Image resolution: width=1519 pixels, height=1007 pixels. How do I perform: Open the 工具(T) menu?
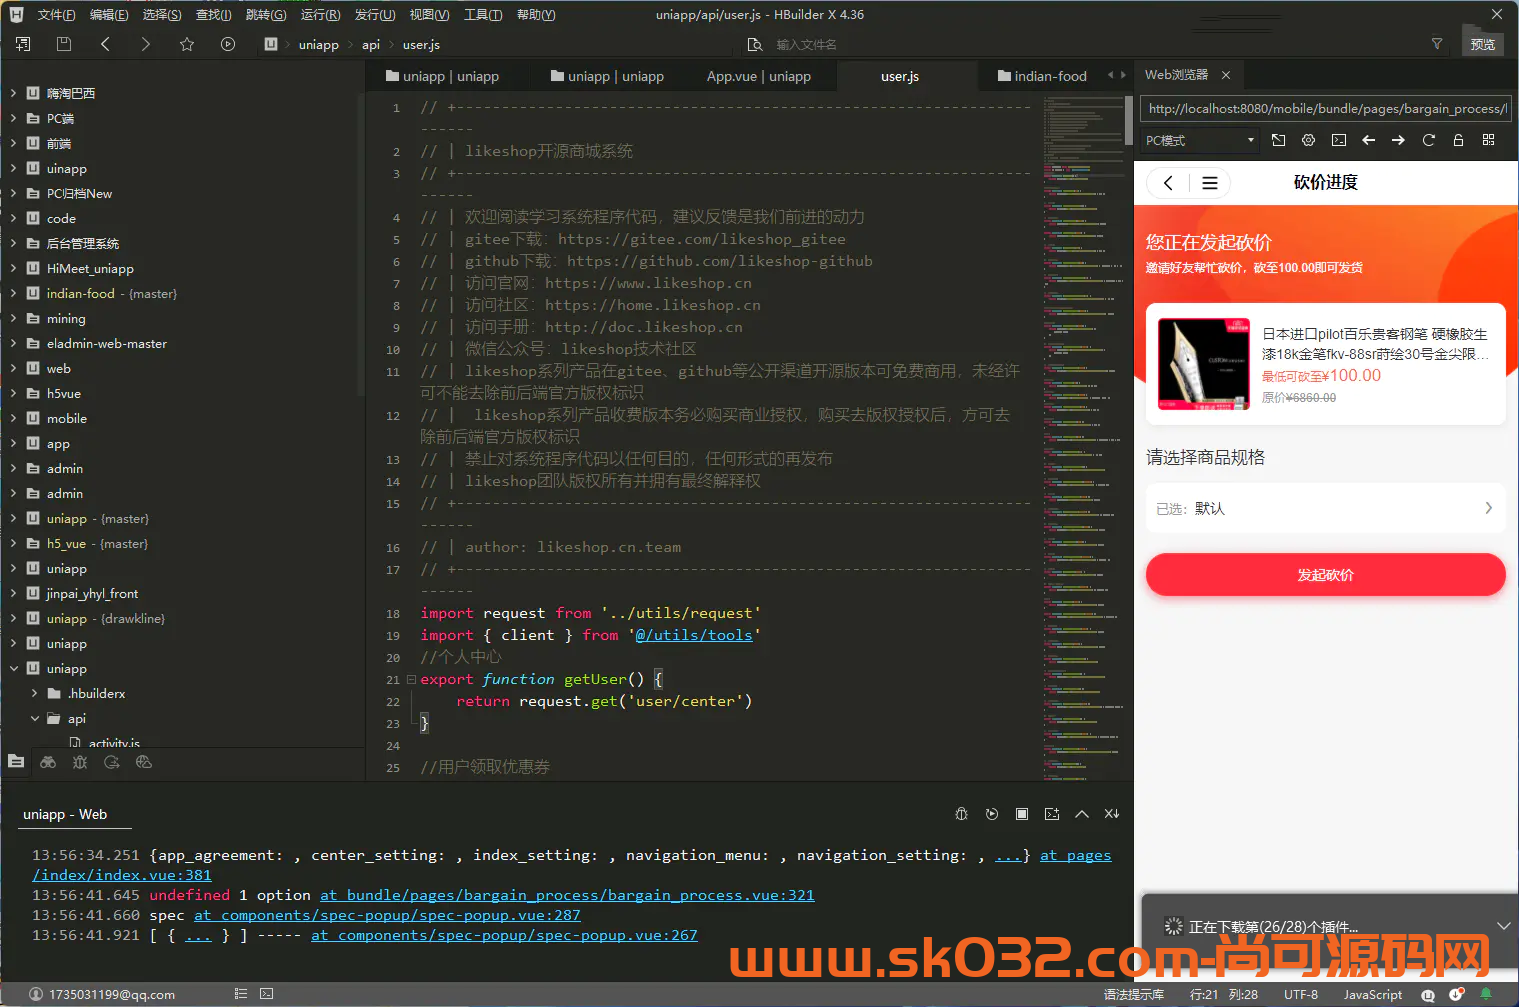click(483, 14)
